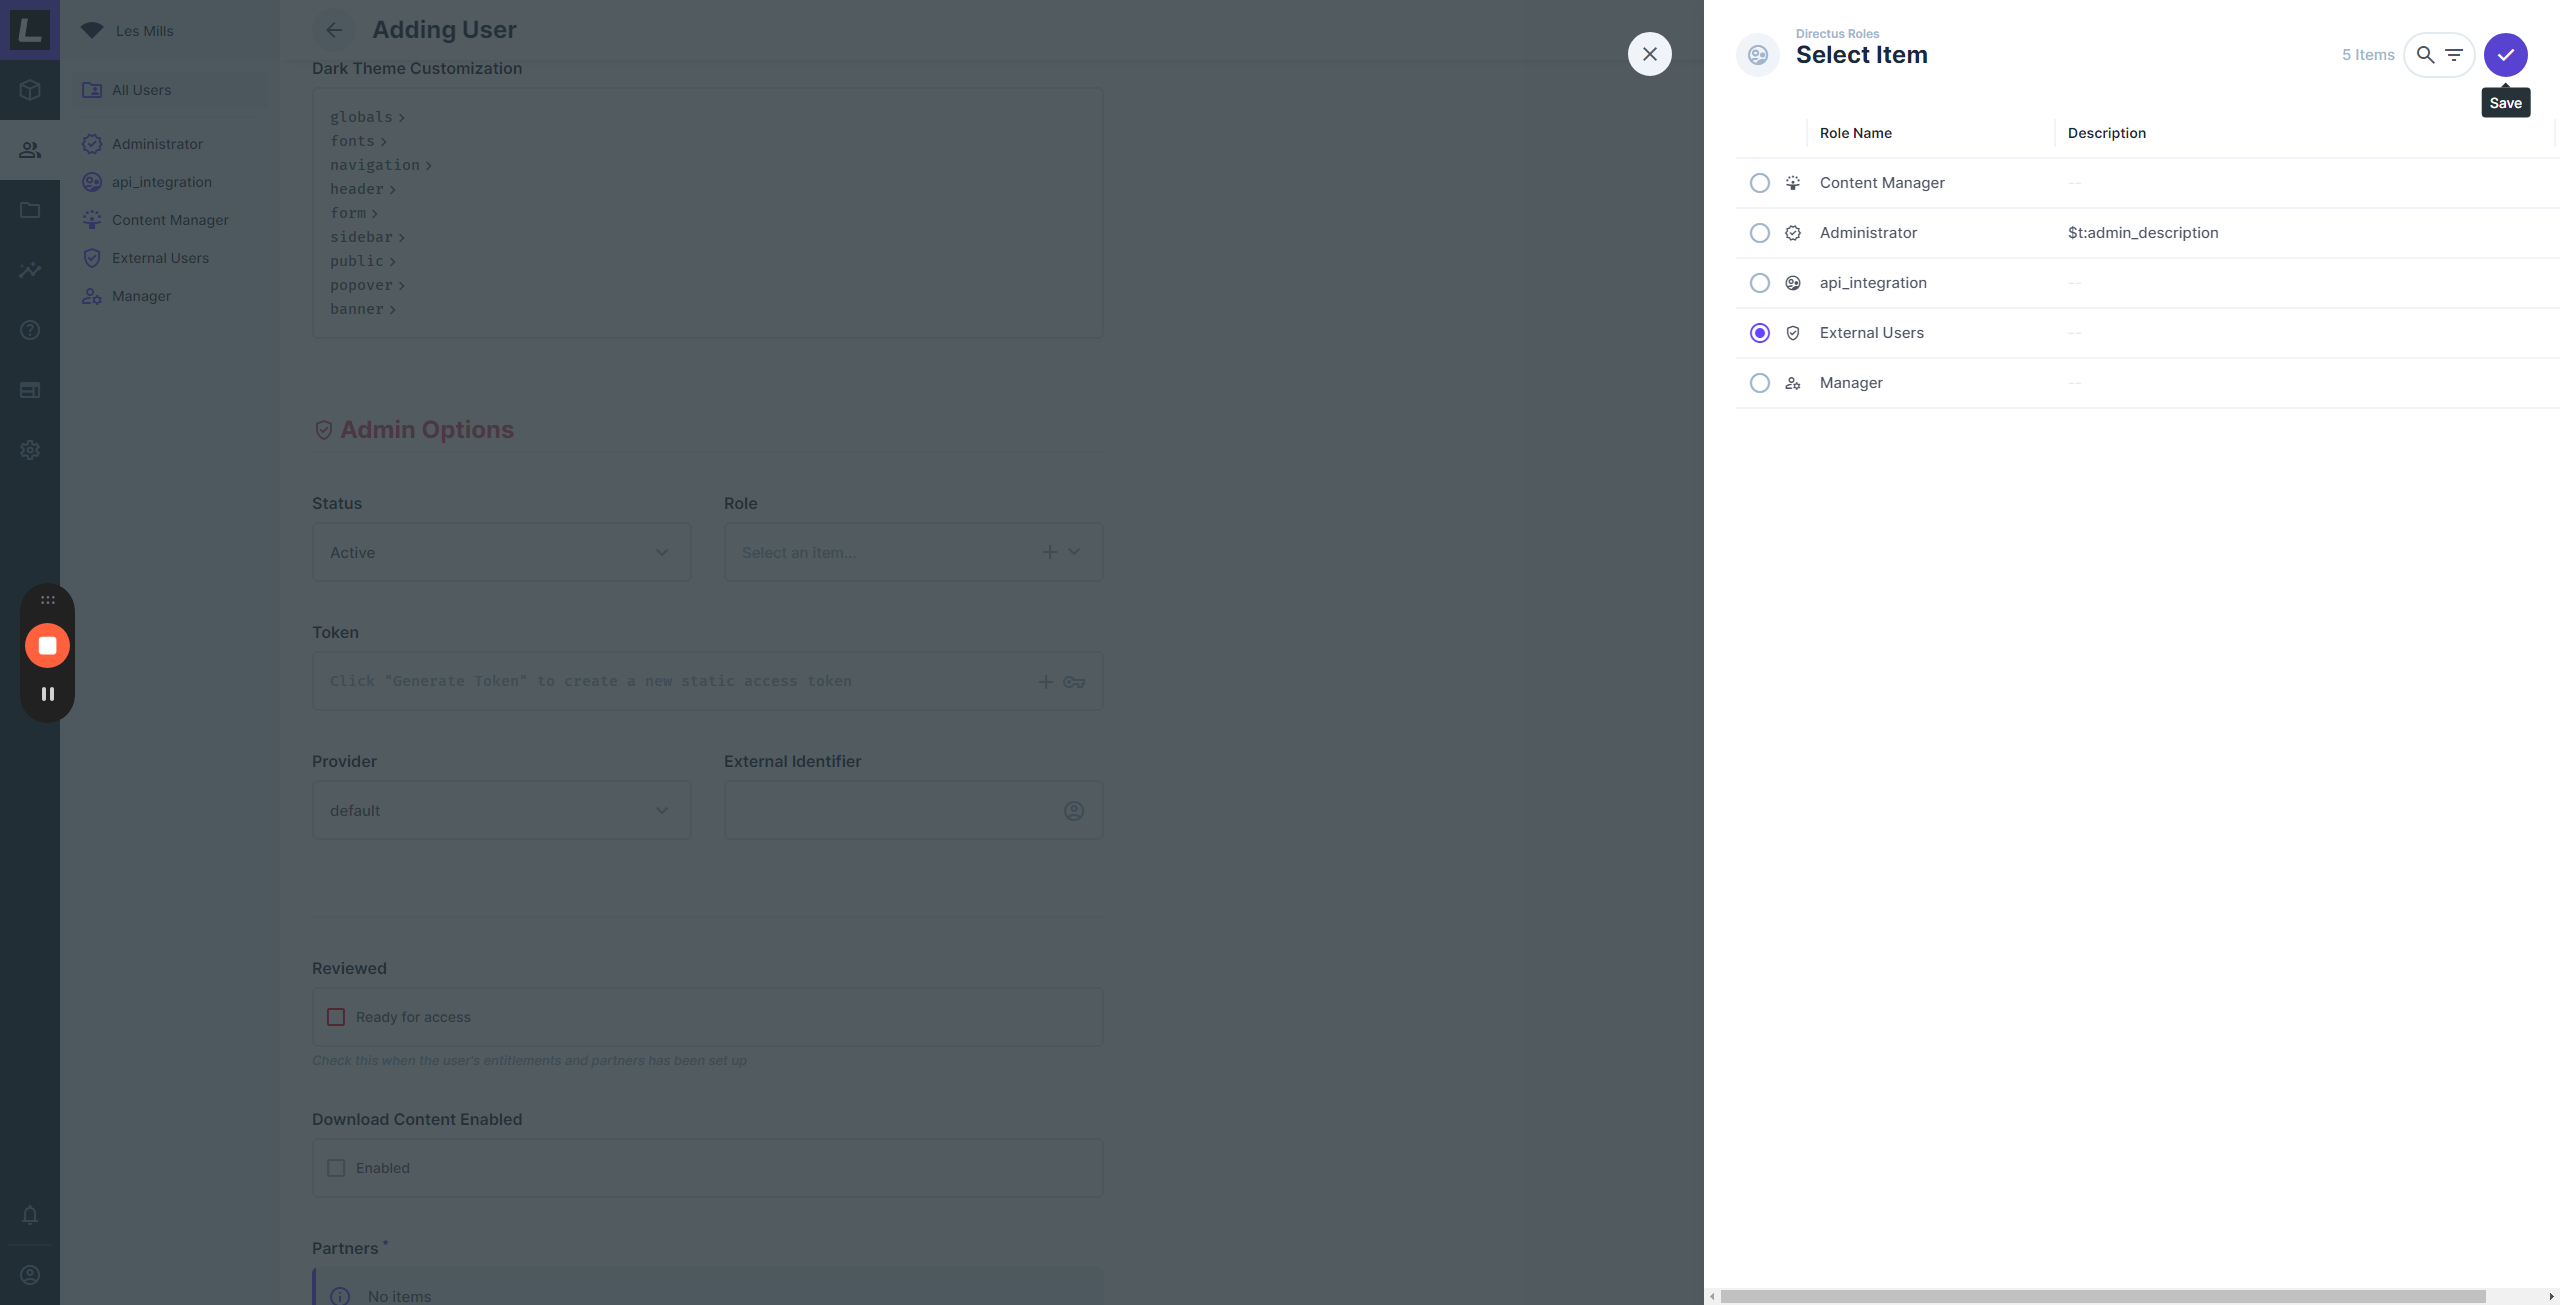Viewport: 2560px width, 1305px height.
Task: Open the filter icon beside search
Action: pyautogui.click(x=2454, y=55)
